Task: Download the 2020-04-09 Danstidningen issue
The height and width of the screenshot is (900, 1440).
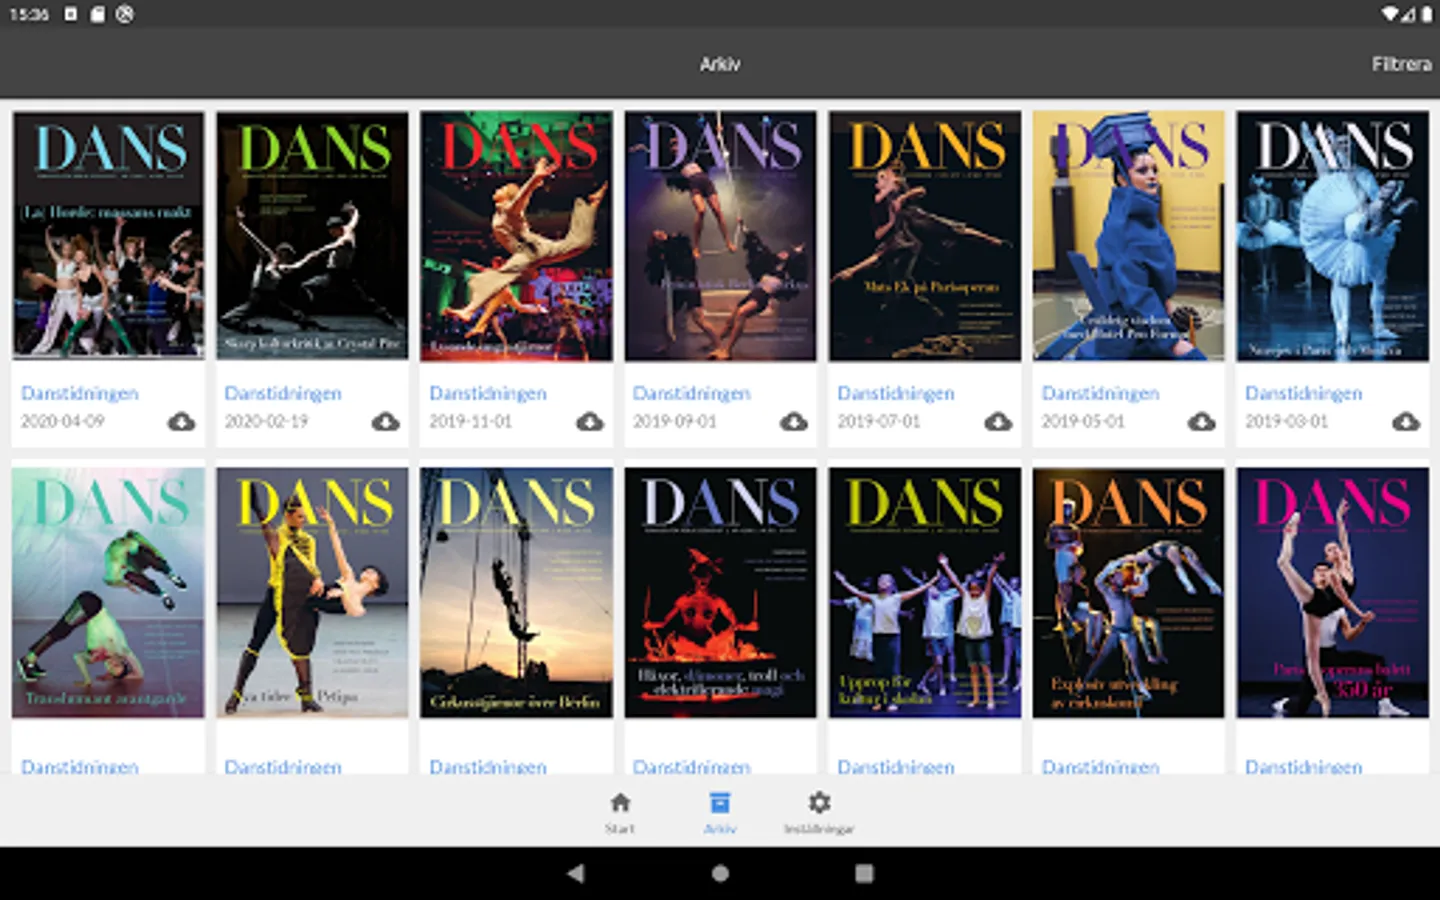Action: point(181,422)
